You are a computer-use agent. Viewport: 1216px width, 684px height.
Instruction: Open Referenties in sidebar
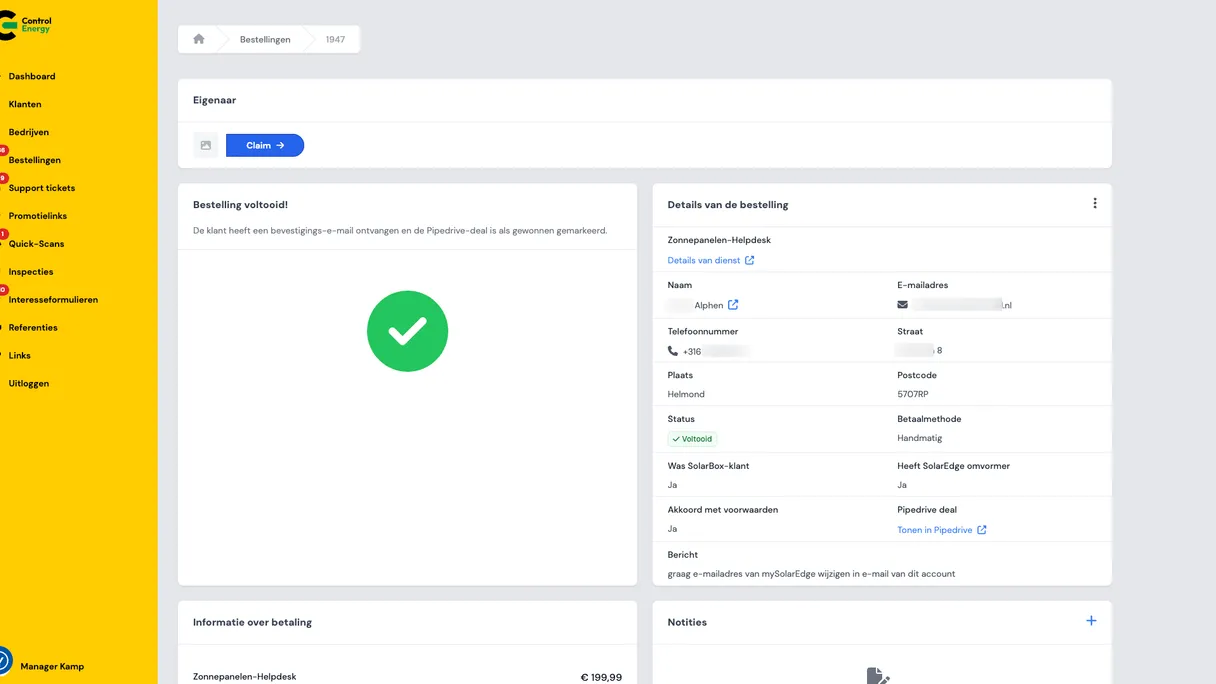coord(33,328)
